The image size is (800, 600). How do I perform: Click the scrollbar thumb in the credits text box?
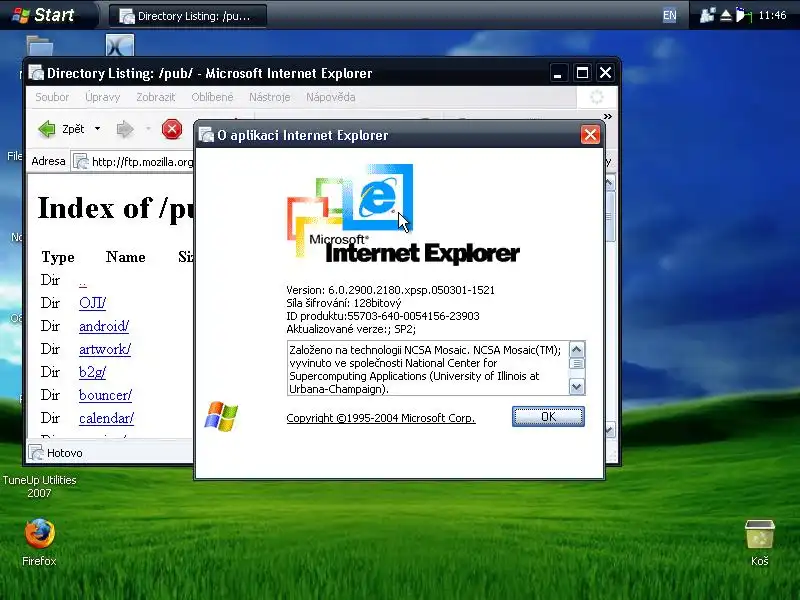577,363
